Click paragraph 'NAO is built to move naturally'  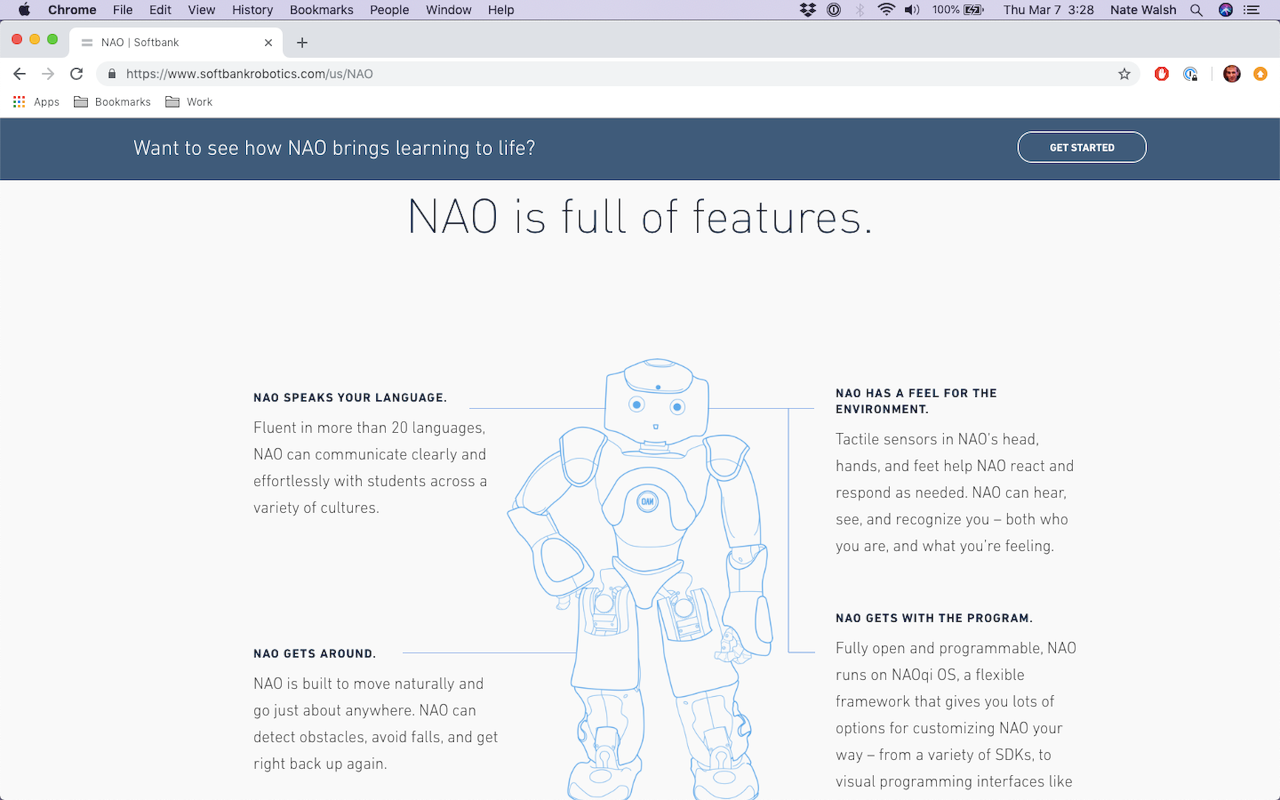coord(375,723)
